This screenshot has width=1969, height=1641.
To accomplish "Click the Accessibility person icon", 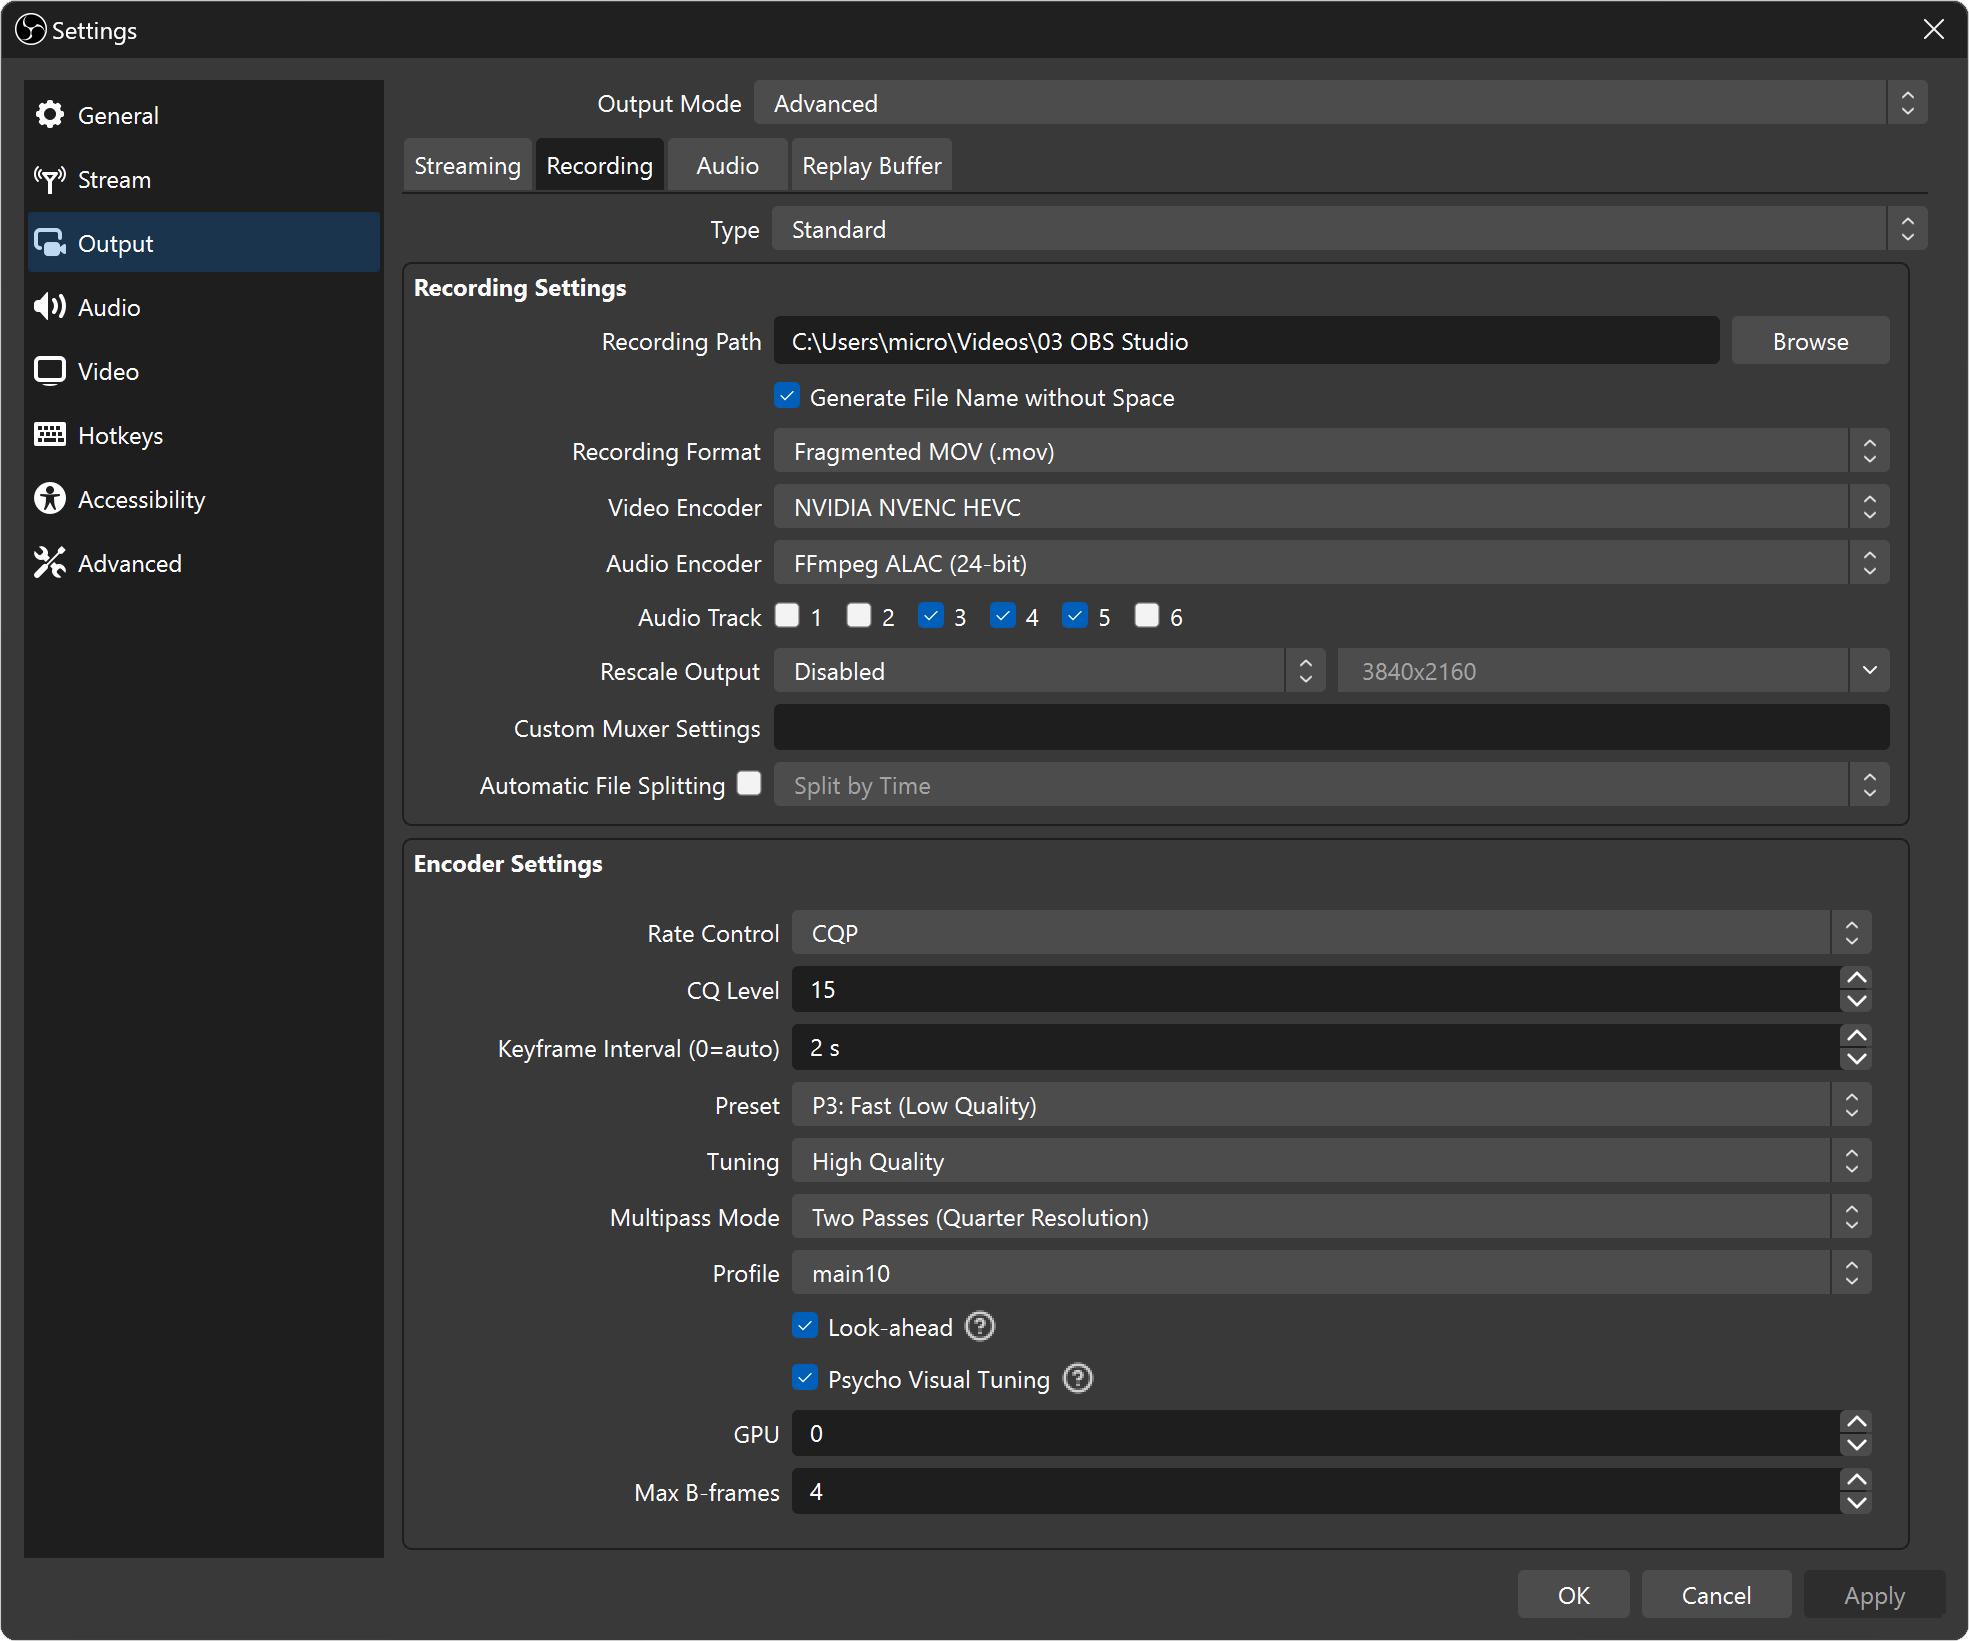I will point(50,499).
